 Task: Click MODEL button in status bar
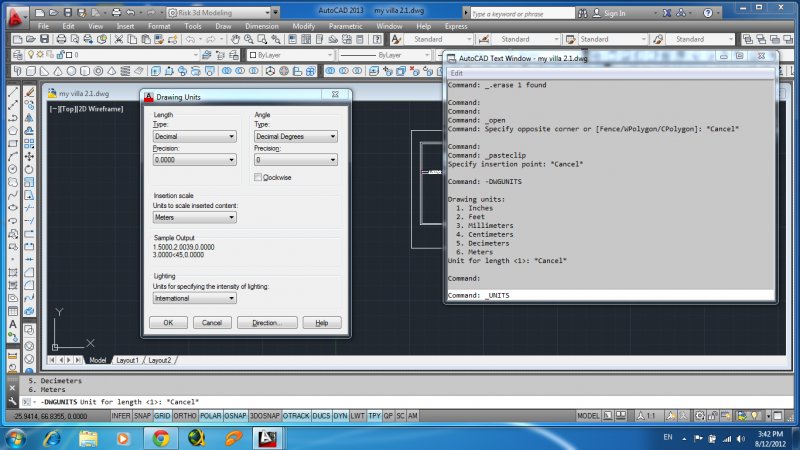588,416
